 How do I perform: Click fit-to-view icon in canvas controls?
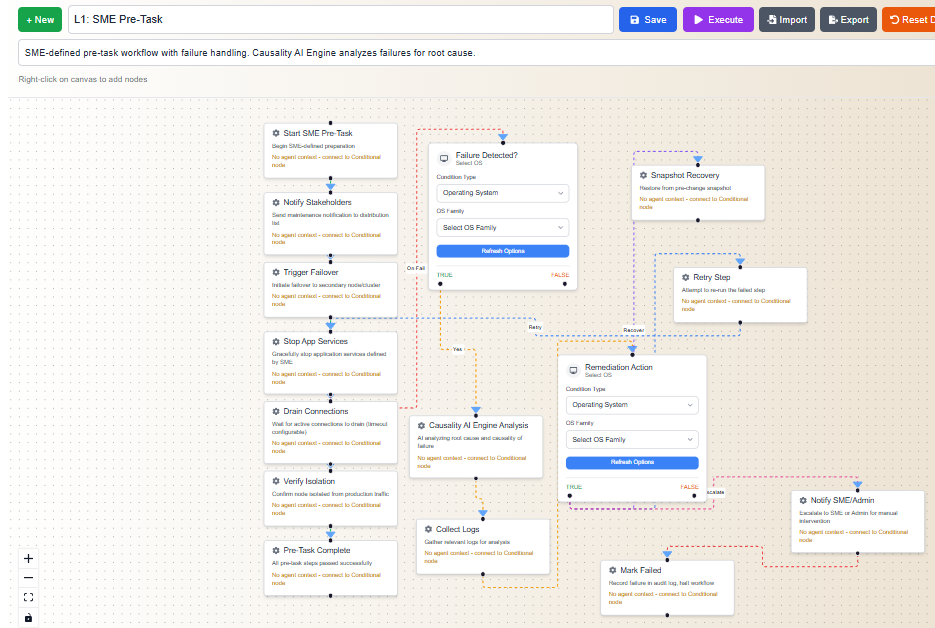click(x=28, y=597)
